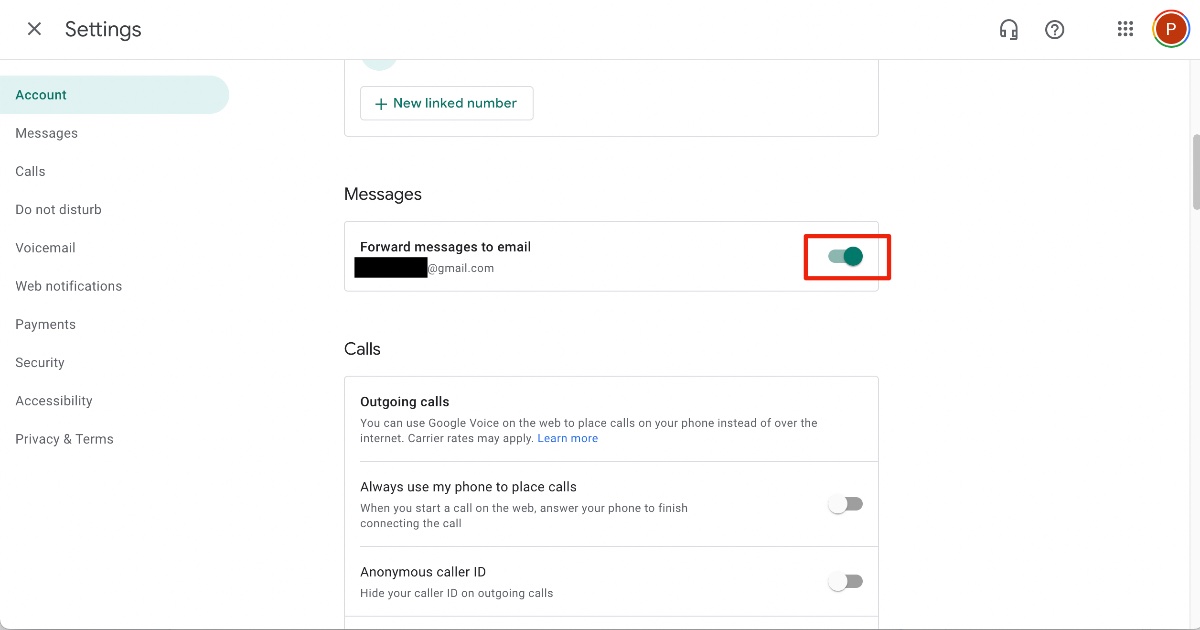1200x630 pixels.
Task: Click the Help question mark icon
Action: point(1054,29)
